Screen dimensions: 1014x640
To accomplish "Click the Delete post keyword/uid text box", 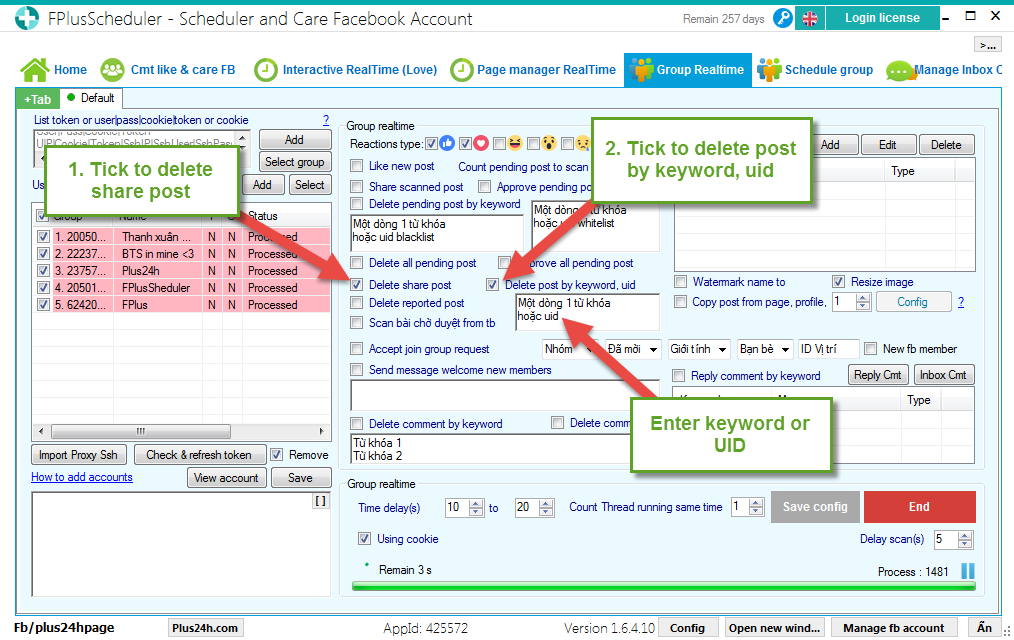I will tap(587, 311).
